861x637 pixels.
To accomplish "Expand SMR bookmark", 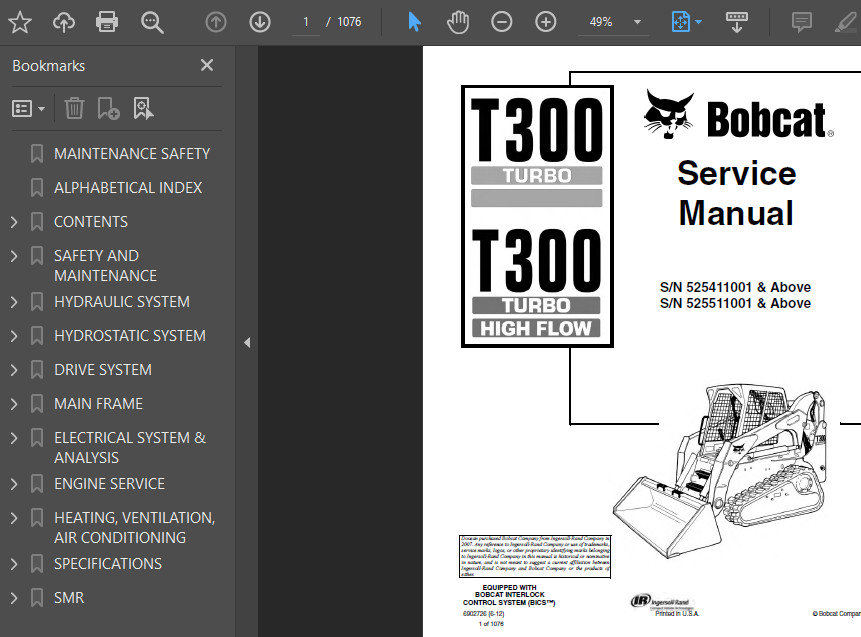I will [14, 599].
